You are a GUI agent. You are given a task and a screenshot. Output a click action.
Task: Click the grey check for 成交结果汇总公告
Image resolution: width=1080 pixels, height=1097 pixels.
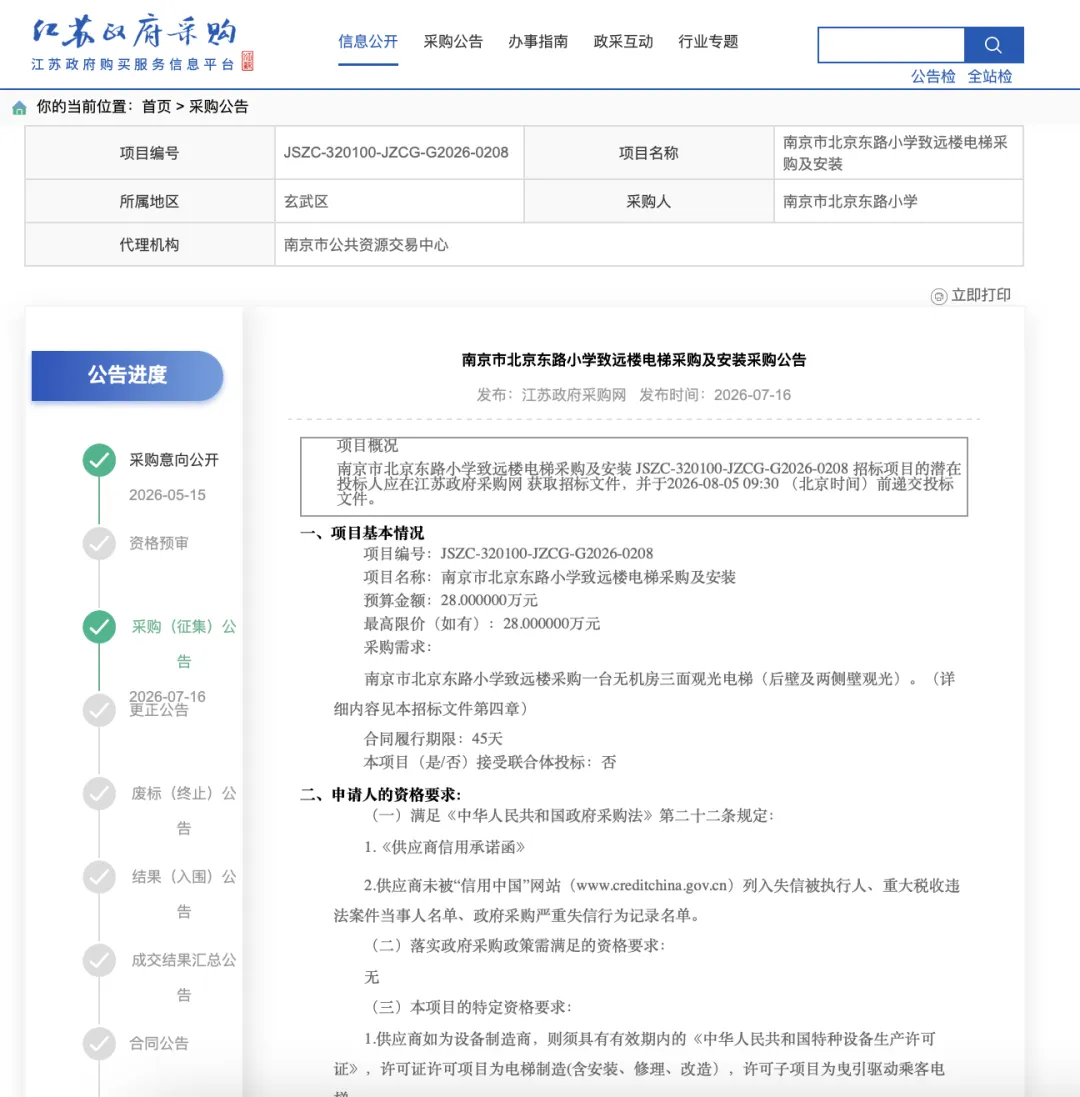(99, 960)
